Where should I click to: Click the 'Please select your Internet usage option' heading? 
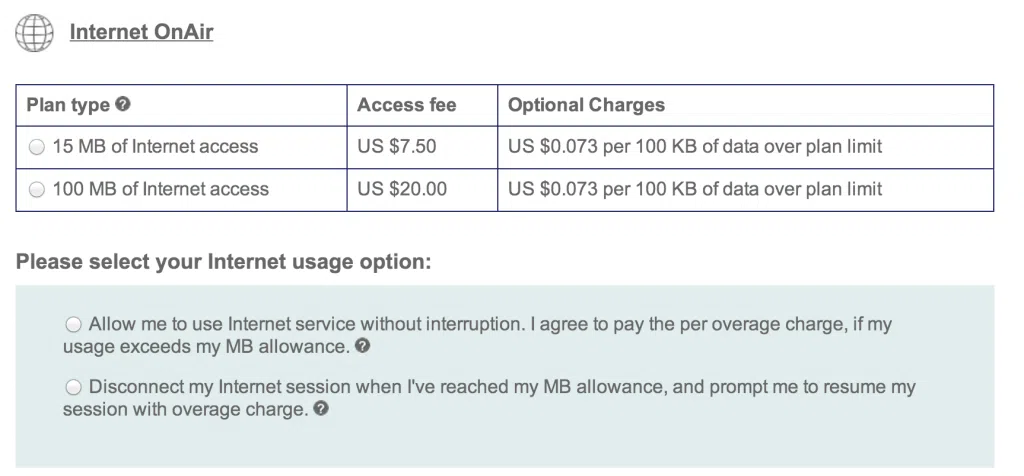(224, 263)
